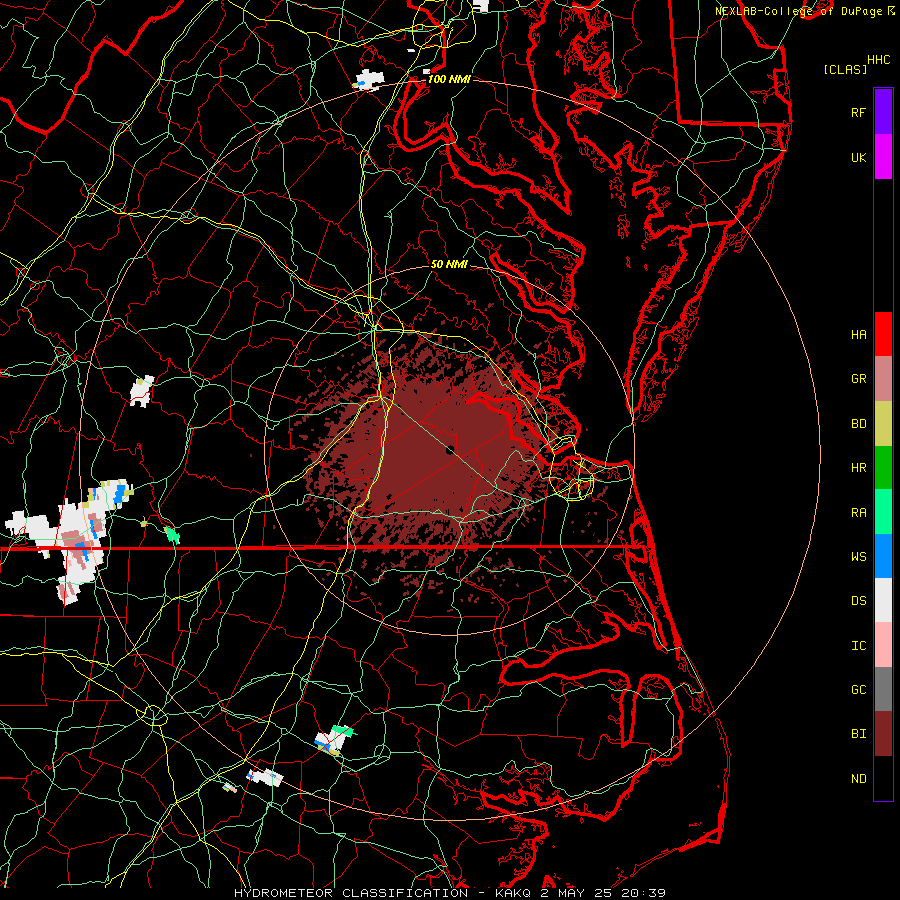The height and width of the screenshot is (900, 900).
Task: Click the IC pink legend swatch
Action: click(x=883, y=645)
